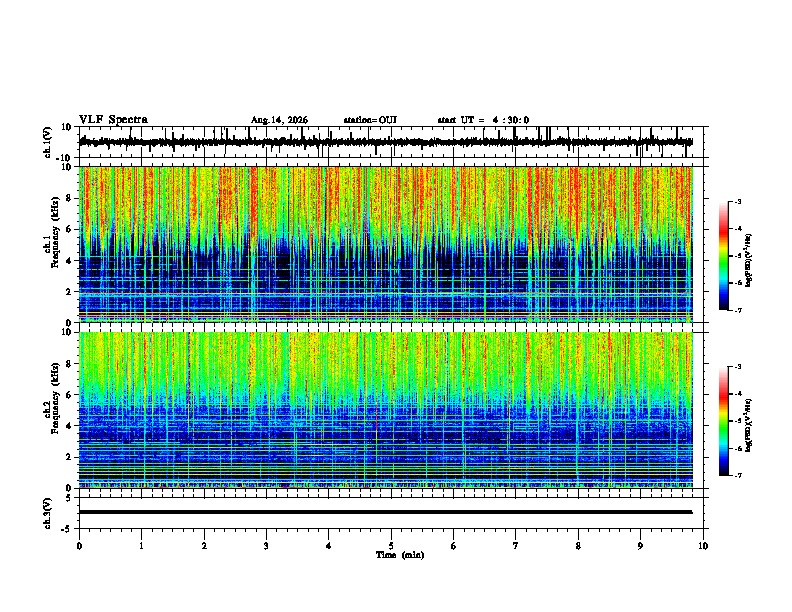
Task: Click the "8" tick on ch.1 frequency axis
Action: pyautogui.click(x=69, y=198)
